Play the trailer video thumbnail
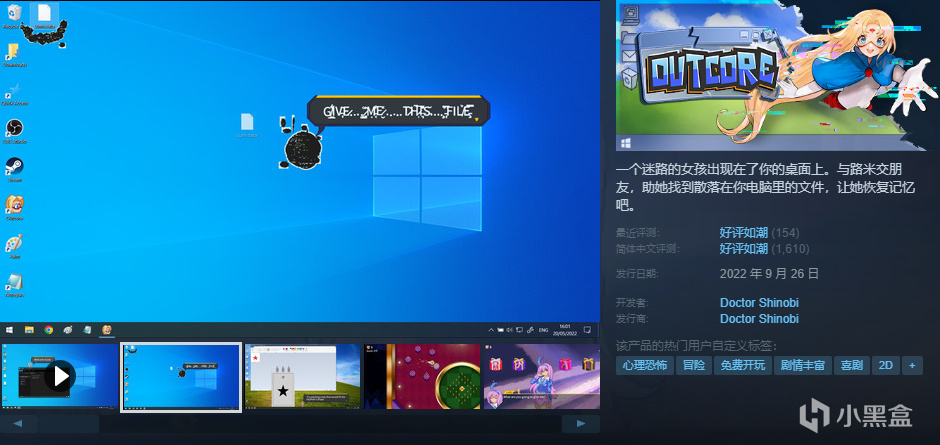Viewport: 940px width, 445px height. click(60, 376)
